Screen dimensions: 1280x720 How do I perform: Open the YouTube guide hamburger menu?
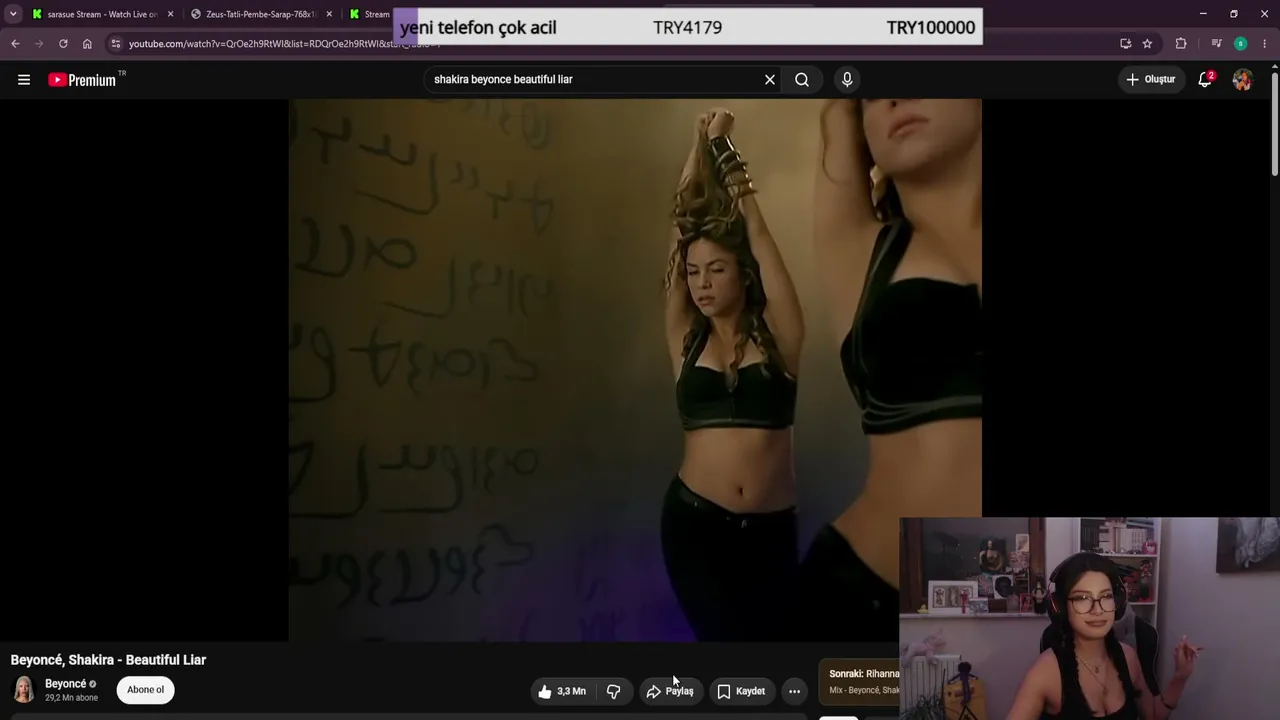click(24, 80)
